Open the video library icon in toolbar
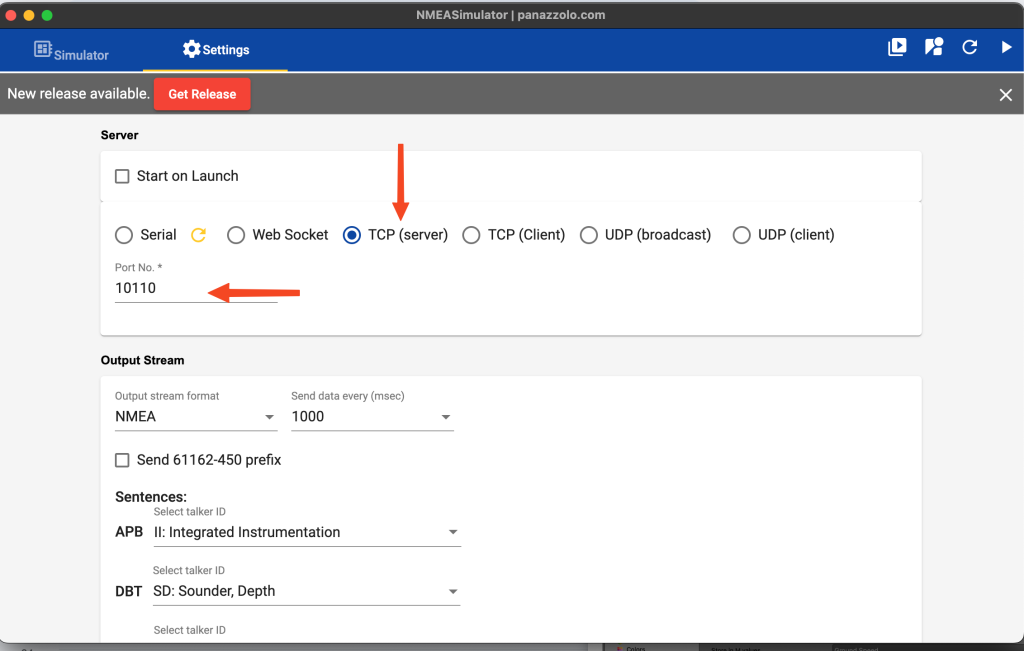 [x=897, y=47]
